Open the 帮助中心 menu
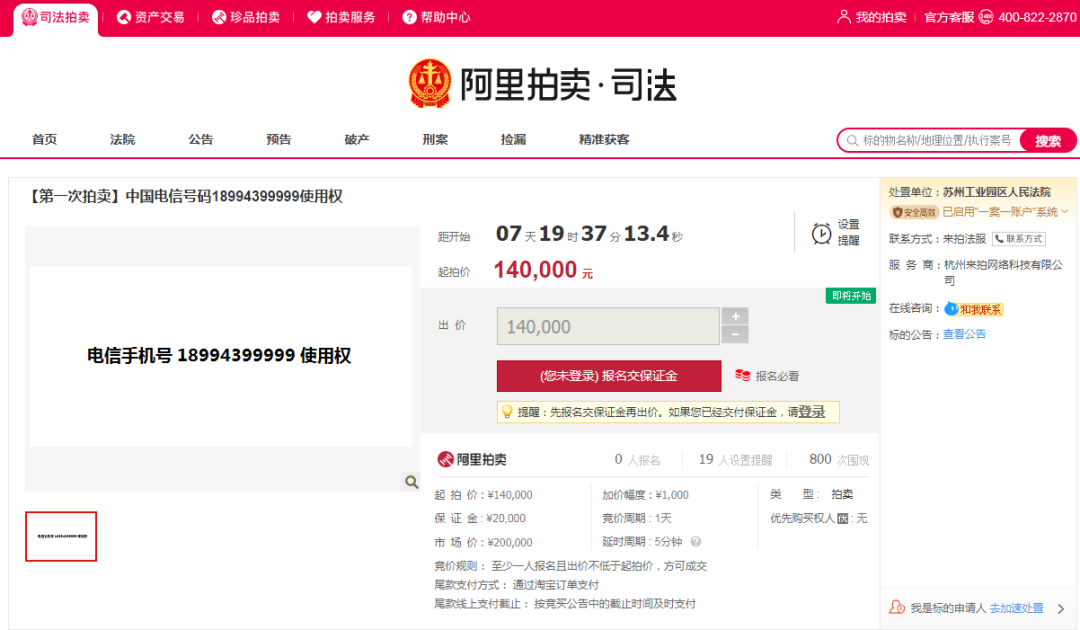 (x=435, y=16)
